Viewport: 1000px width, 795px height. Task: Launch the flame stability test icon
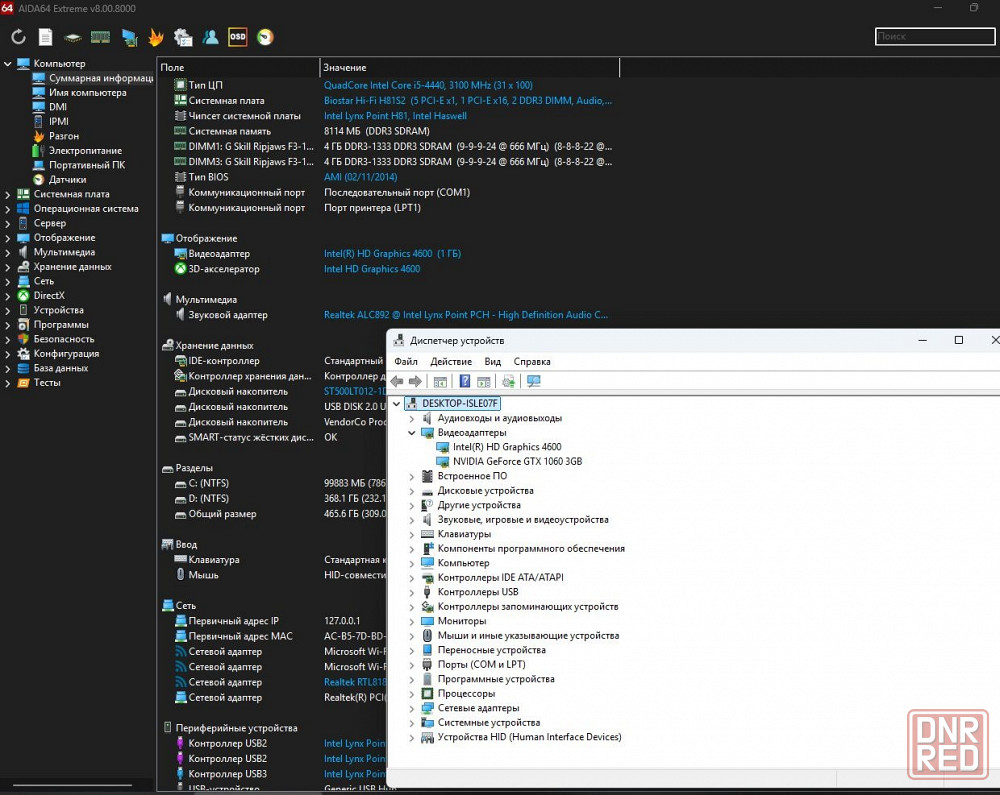coord(156,37)
